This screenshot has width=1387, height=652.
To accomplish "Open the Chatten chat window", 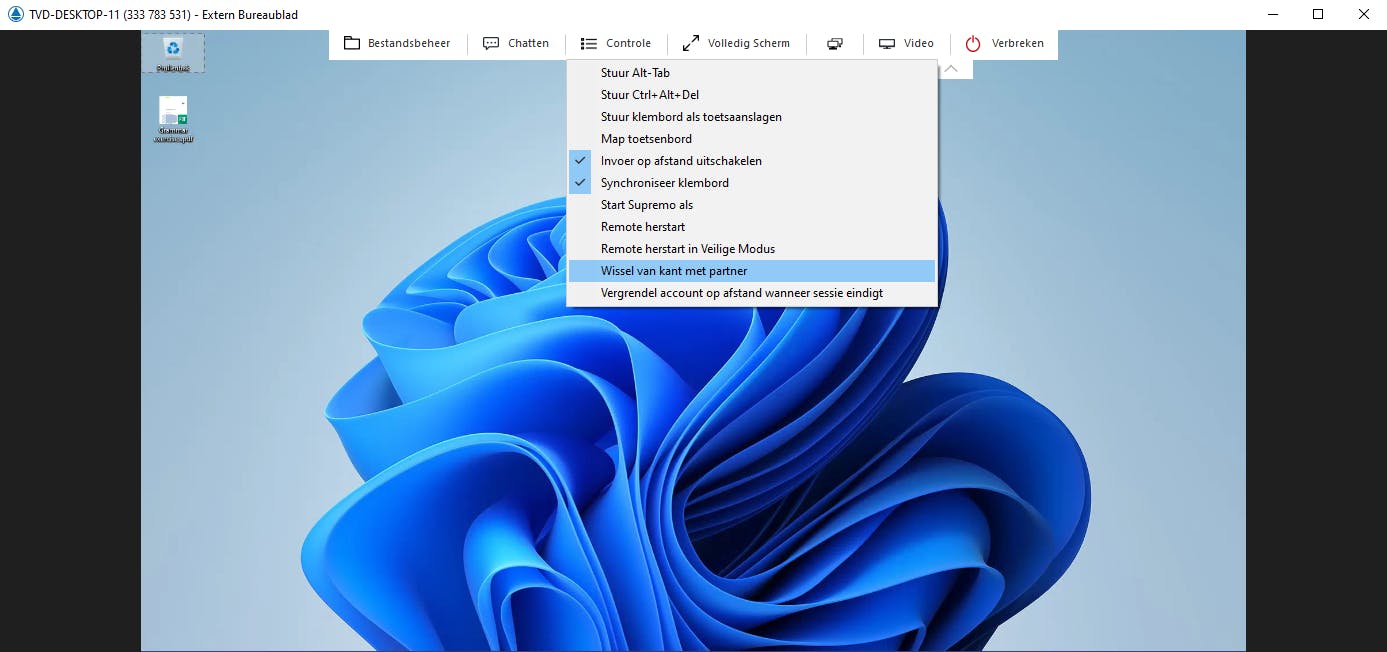I will pyautogui.click(x=516, y=43).
